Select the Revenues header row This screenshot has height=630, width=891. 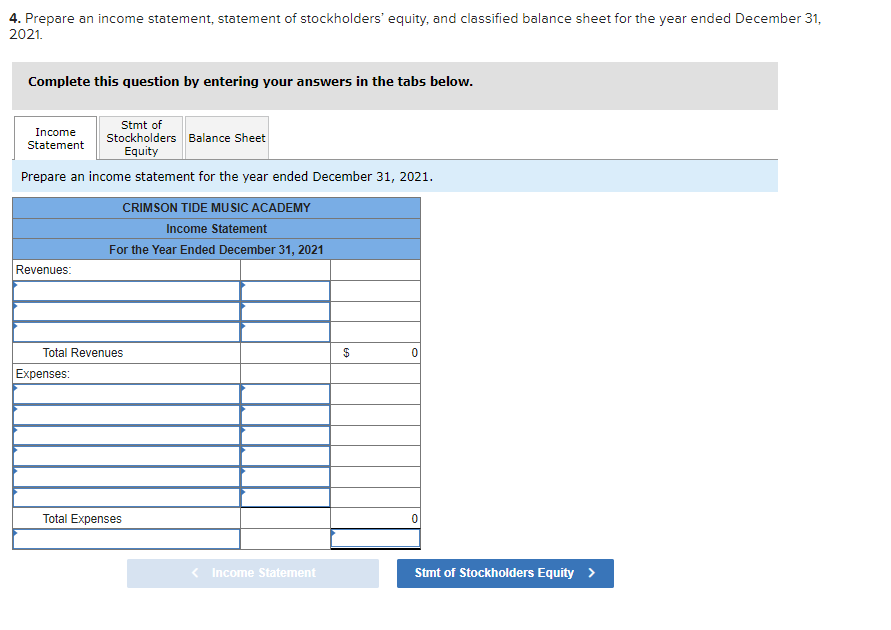[x=125, y=269]
